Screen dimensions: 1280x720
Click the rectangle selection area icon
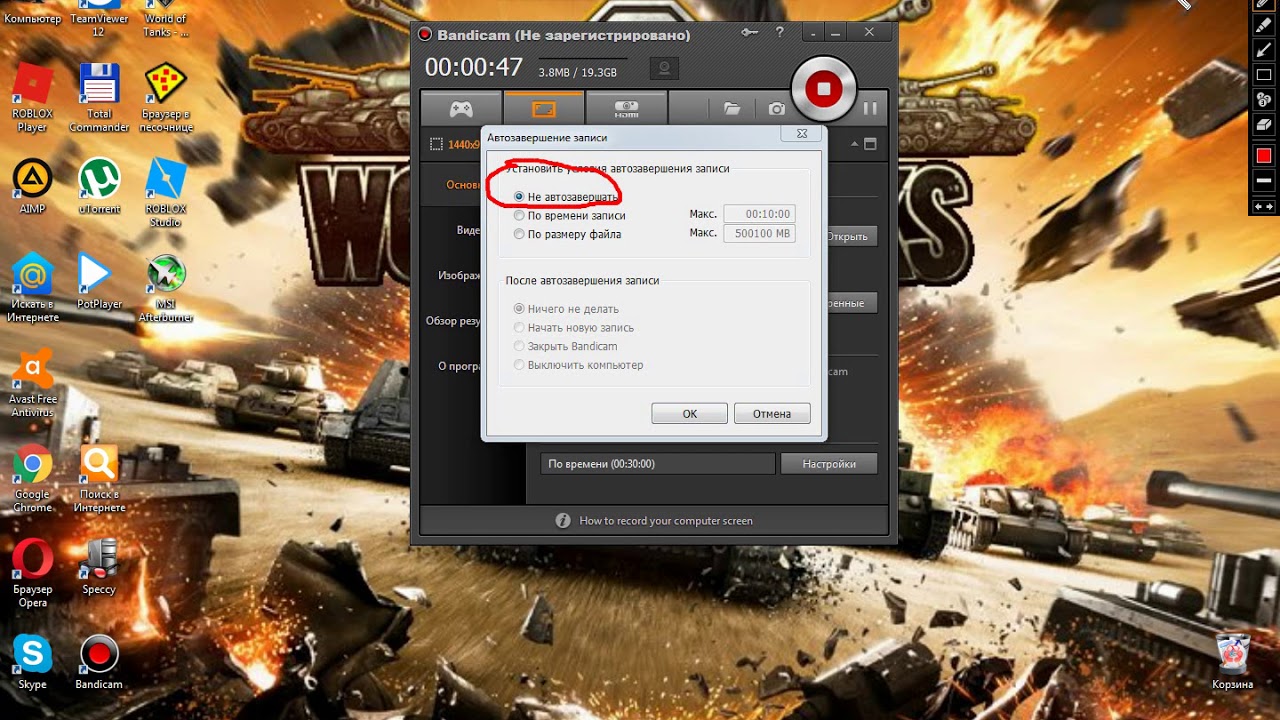click(x=436, y=144)
